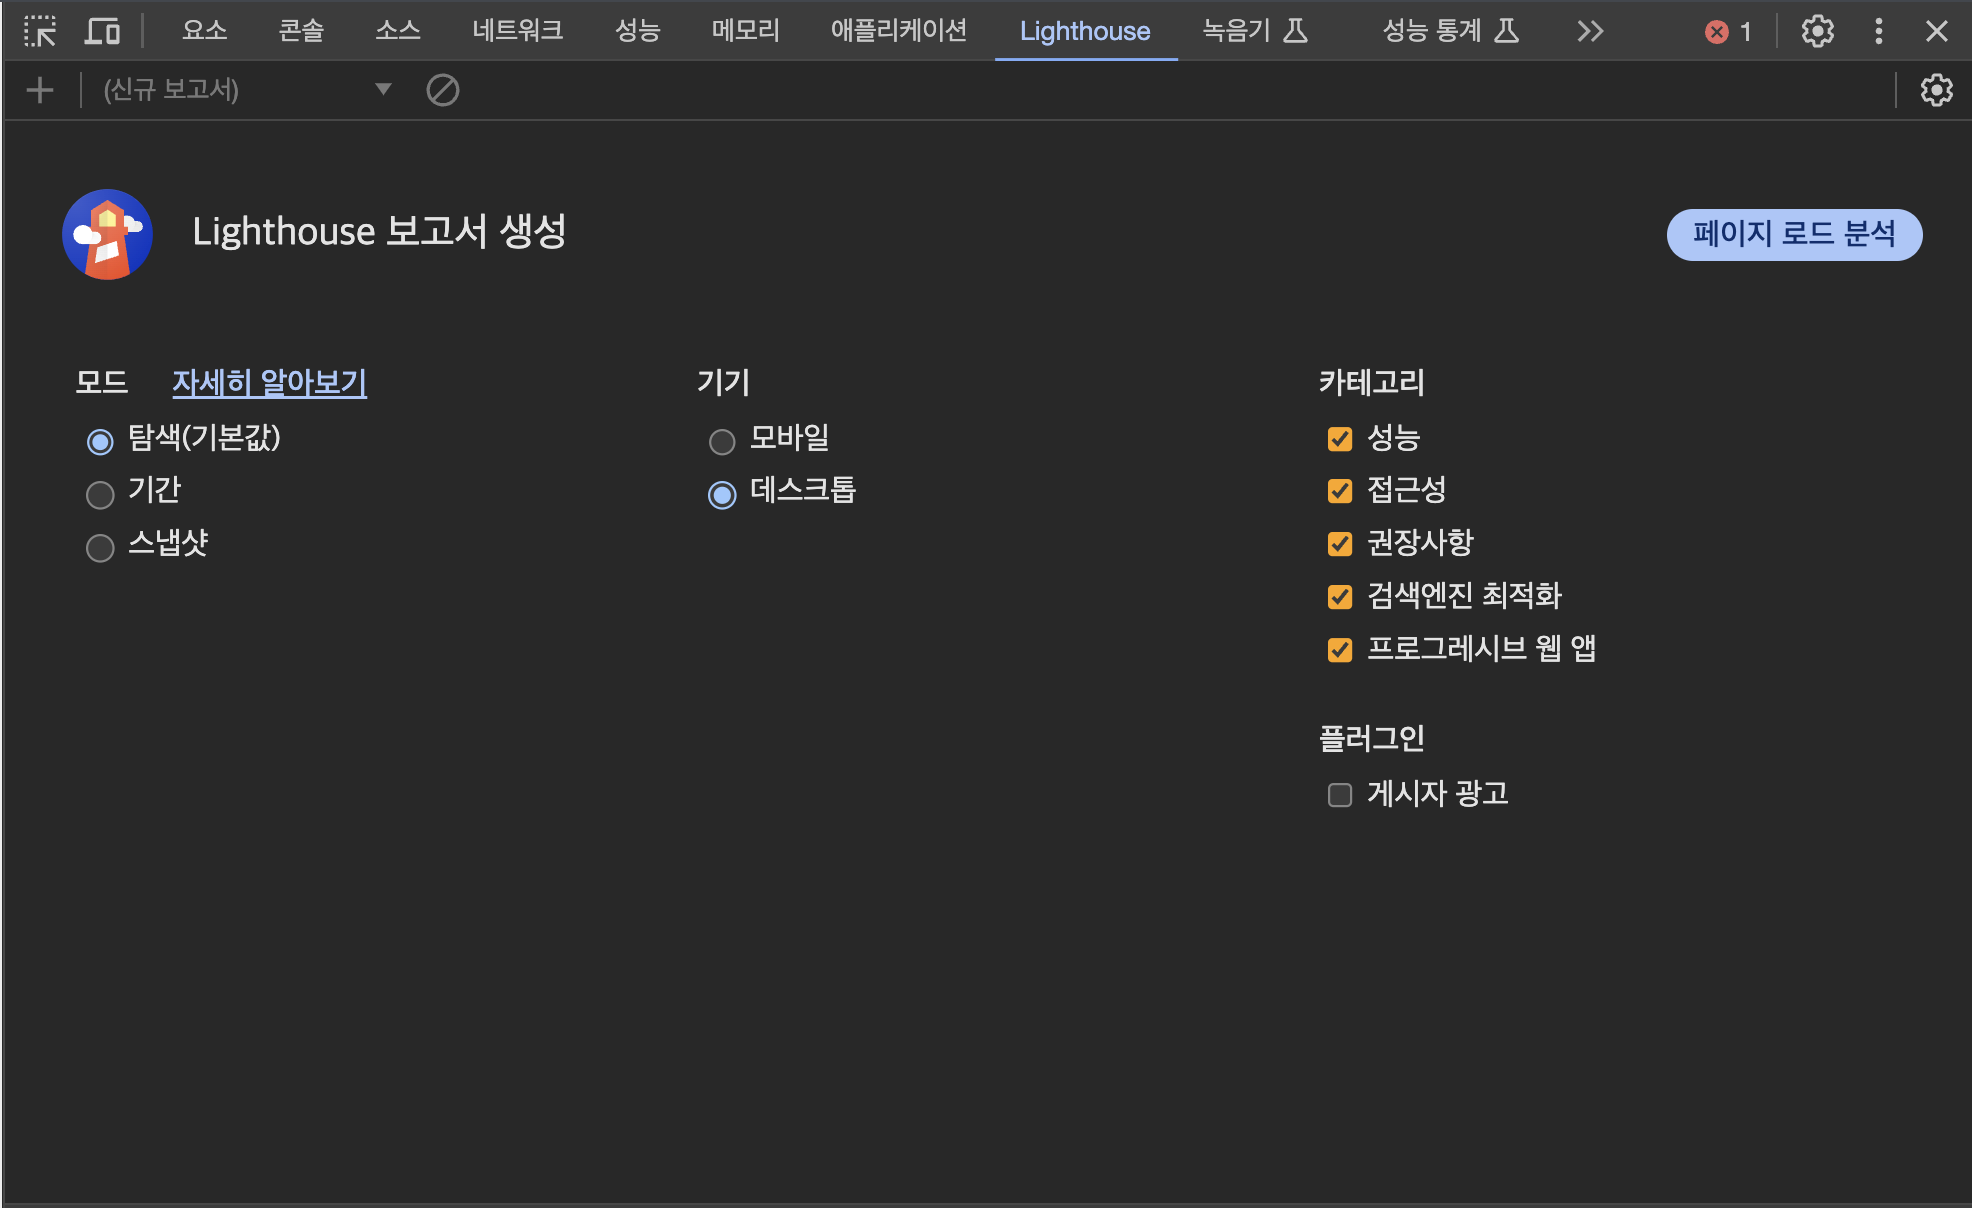This screenshot has height=1208, width=1972.
Task: Select the 스냅샷 mode radio
Action: pos(100,547)
